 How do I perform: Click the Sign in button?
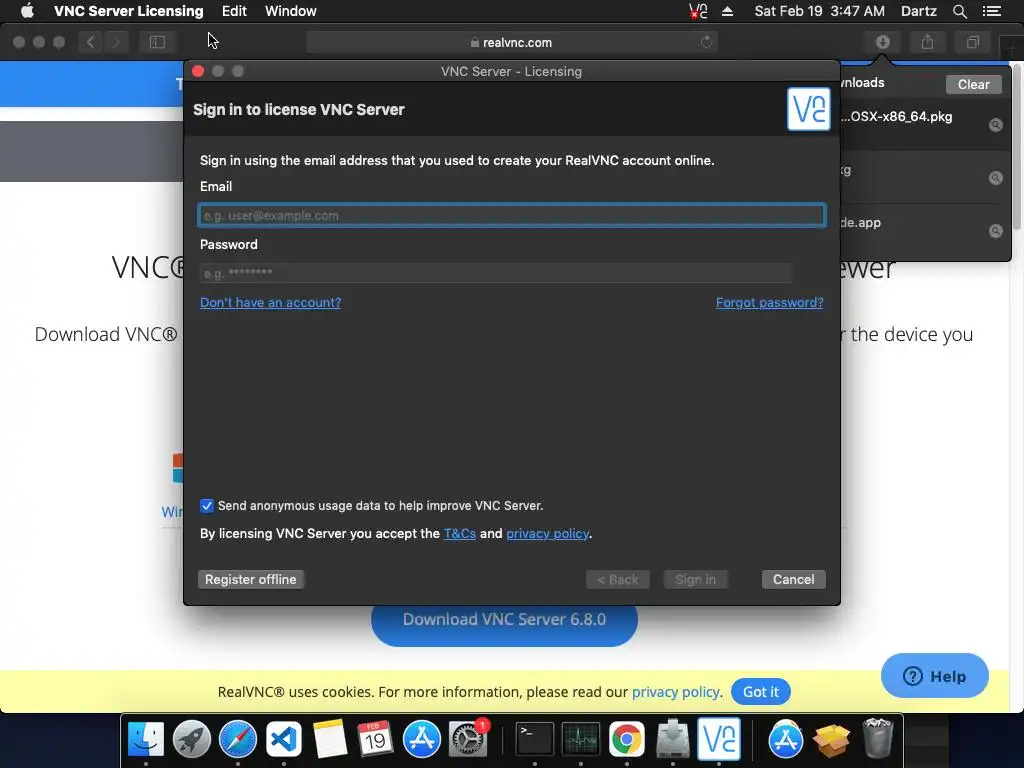click(696, 579)
